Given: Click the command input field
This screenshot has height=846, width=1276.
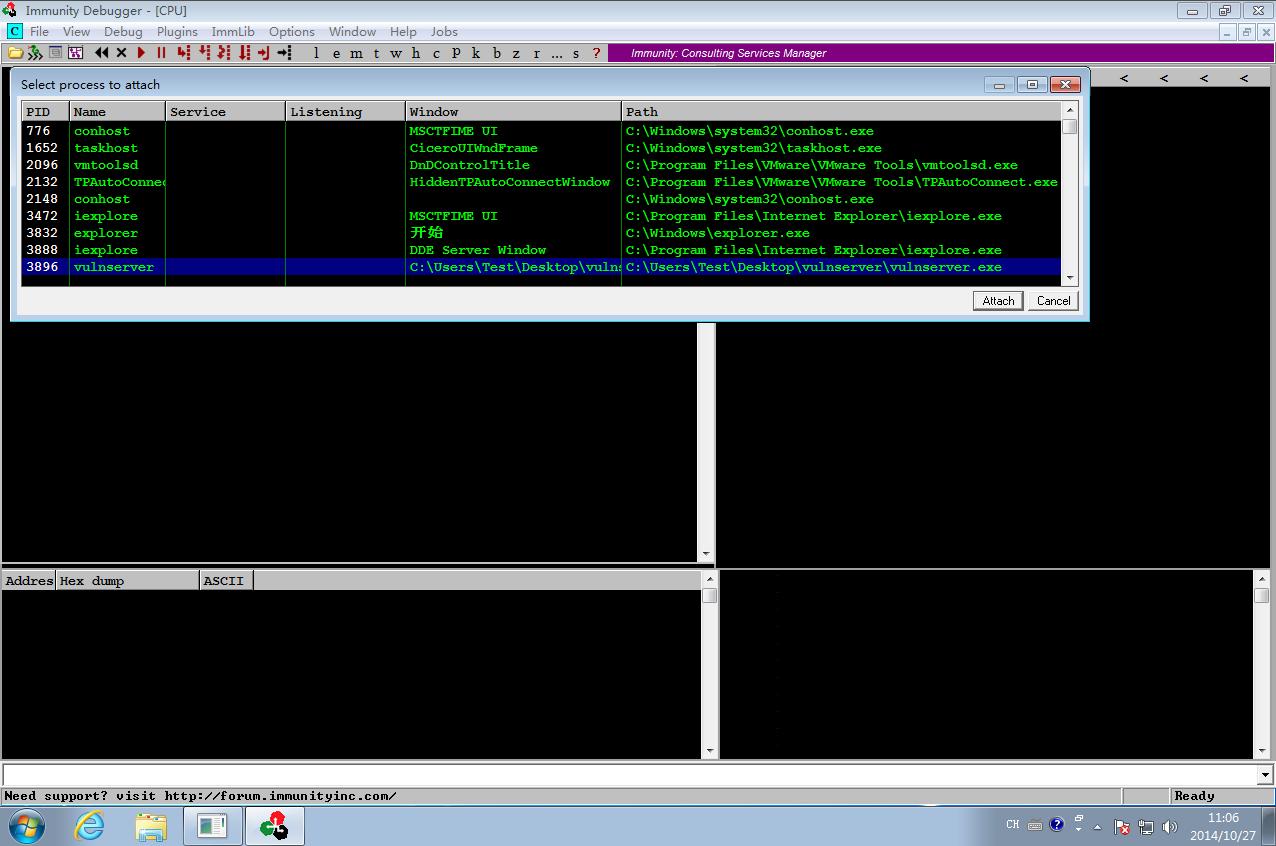Looking at the screenshot, I should click(630, 775).
